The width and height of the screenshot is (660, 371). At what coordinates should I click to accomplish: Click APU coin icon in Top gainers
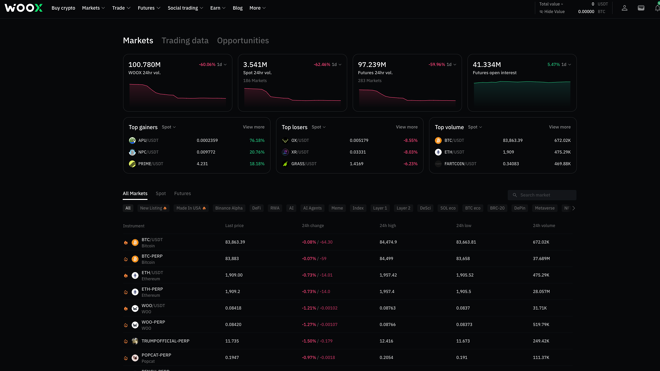(132, 140)
